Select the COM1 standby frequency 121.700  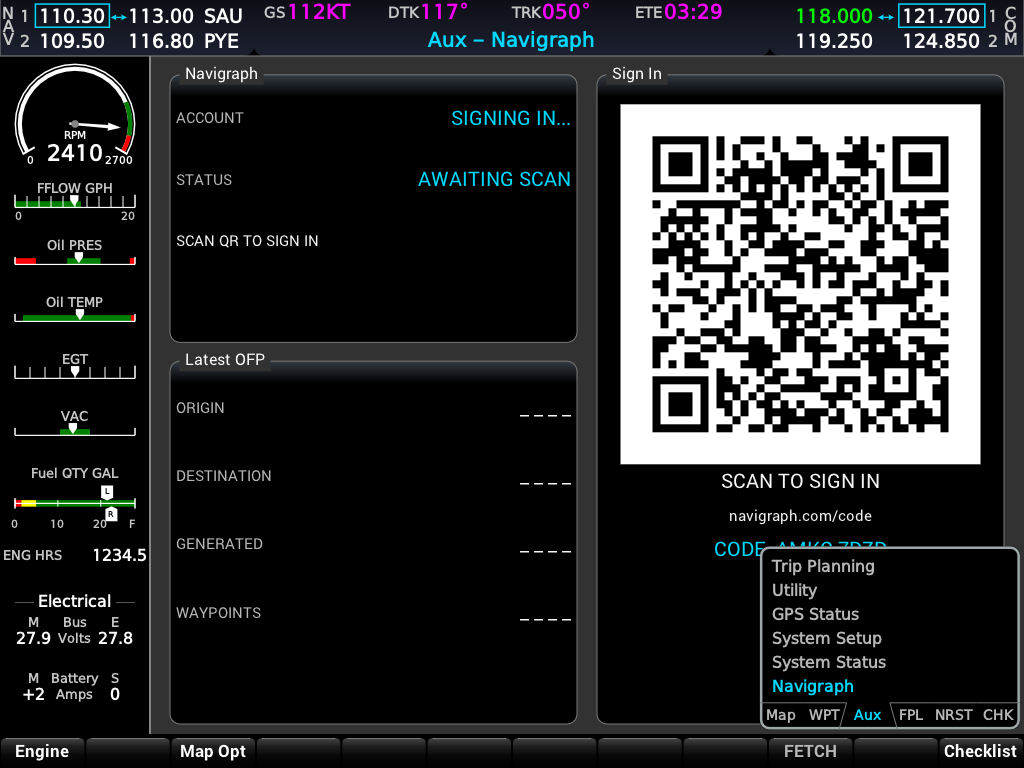pos(941,16)
